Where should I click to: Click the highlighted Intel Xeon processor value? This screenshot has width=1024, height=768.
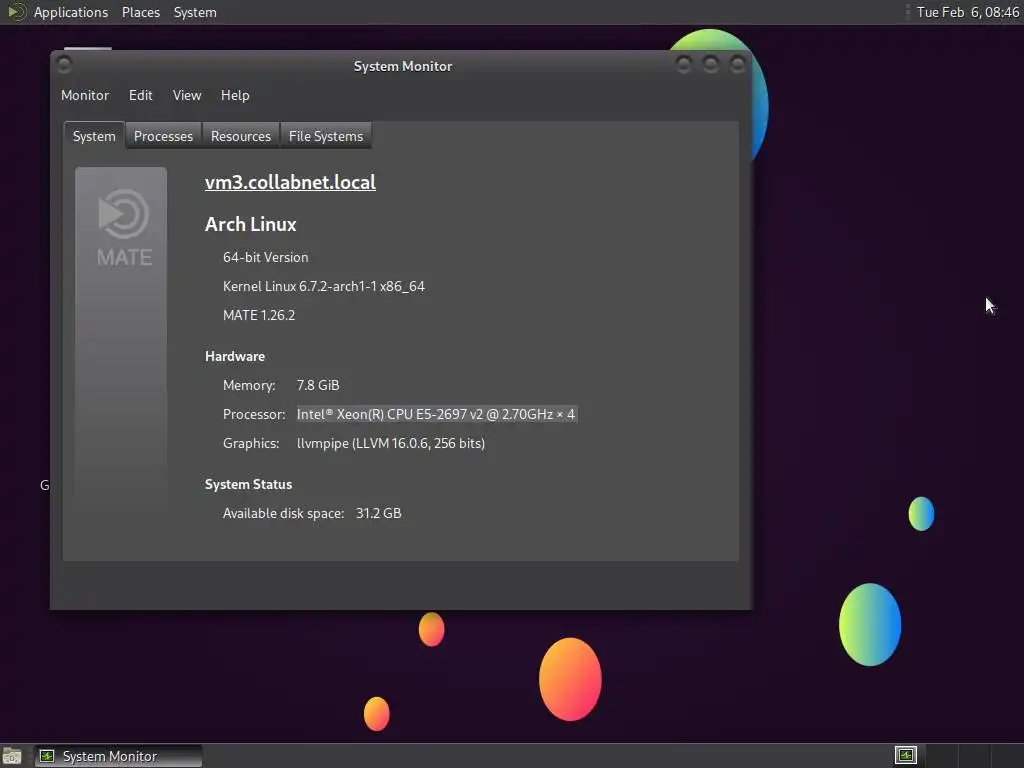click(436, 414)
